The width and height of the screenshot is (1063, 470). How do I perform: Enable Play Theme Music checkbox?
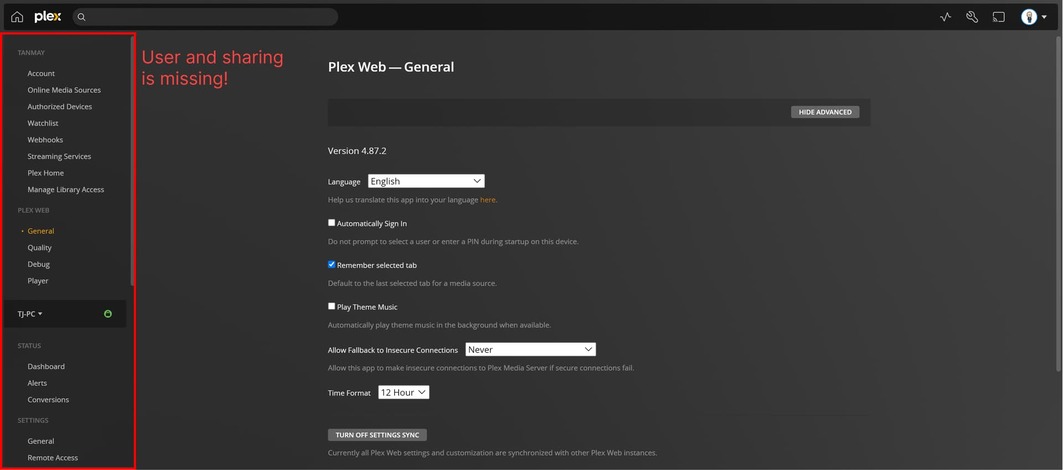(x=332, y=307)
